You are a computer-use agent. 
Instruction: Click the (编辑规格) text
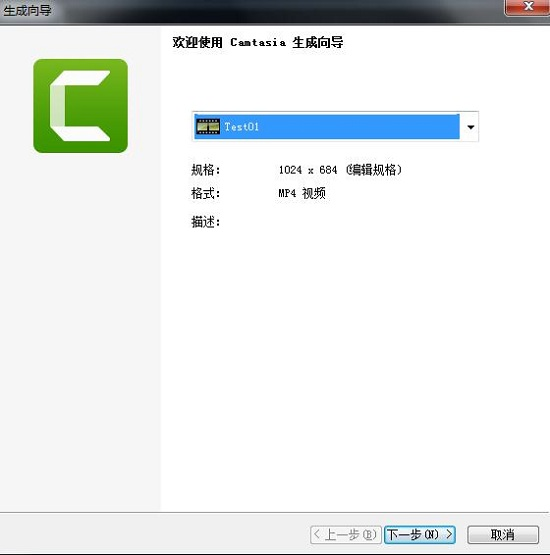374,170
